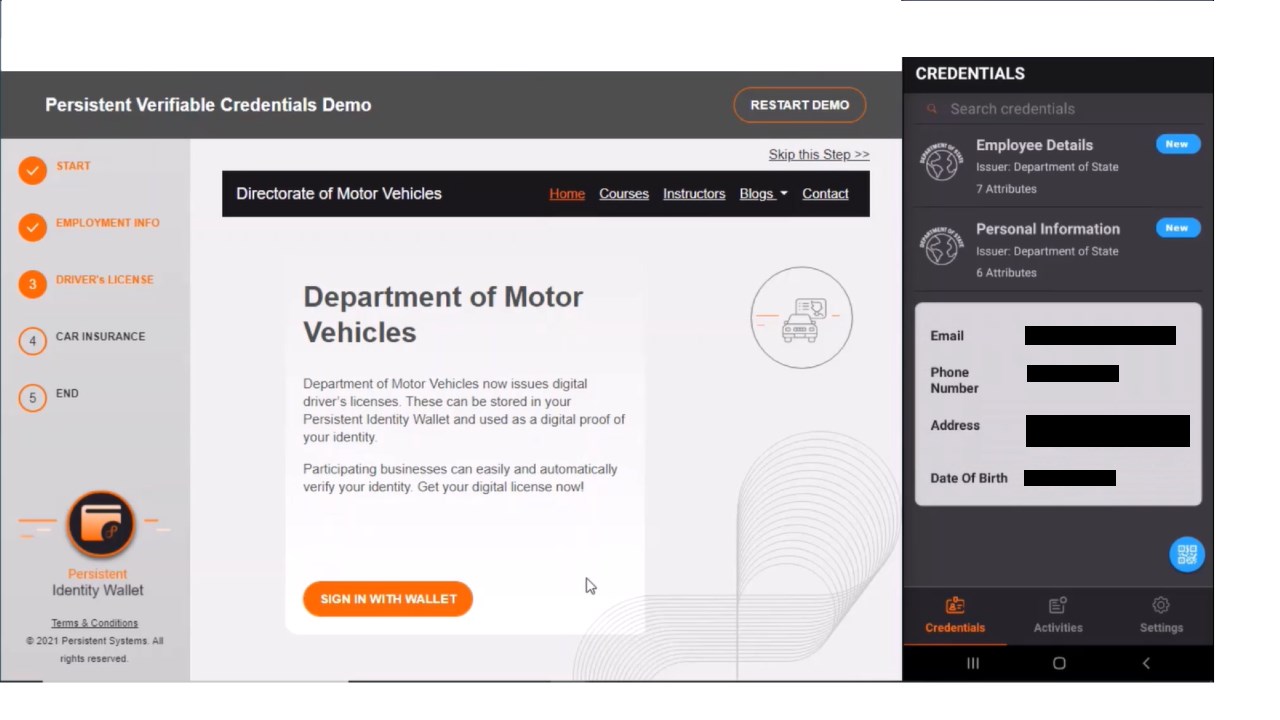Open the Employee Details credential title
The height and width of the screenshot is (720, 1280).
tap(1034, 145)
